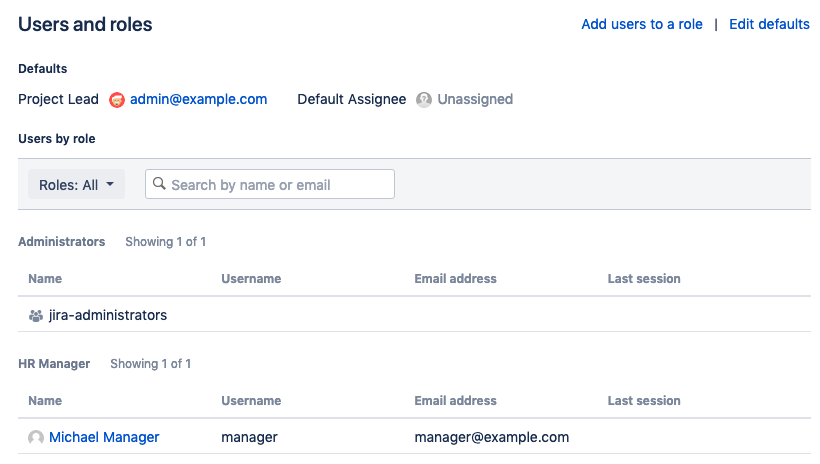Click Email address header under Administrators
This screenshot has width=820, height=464.
tap(455, 279)
